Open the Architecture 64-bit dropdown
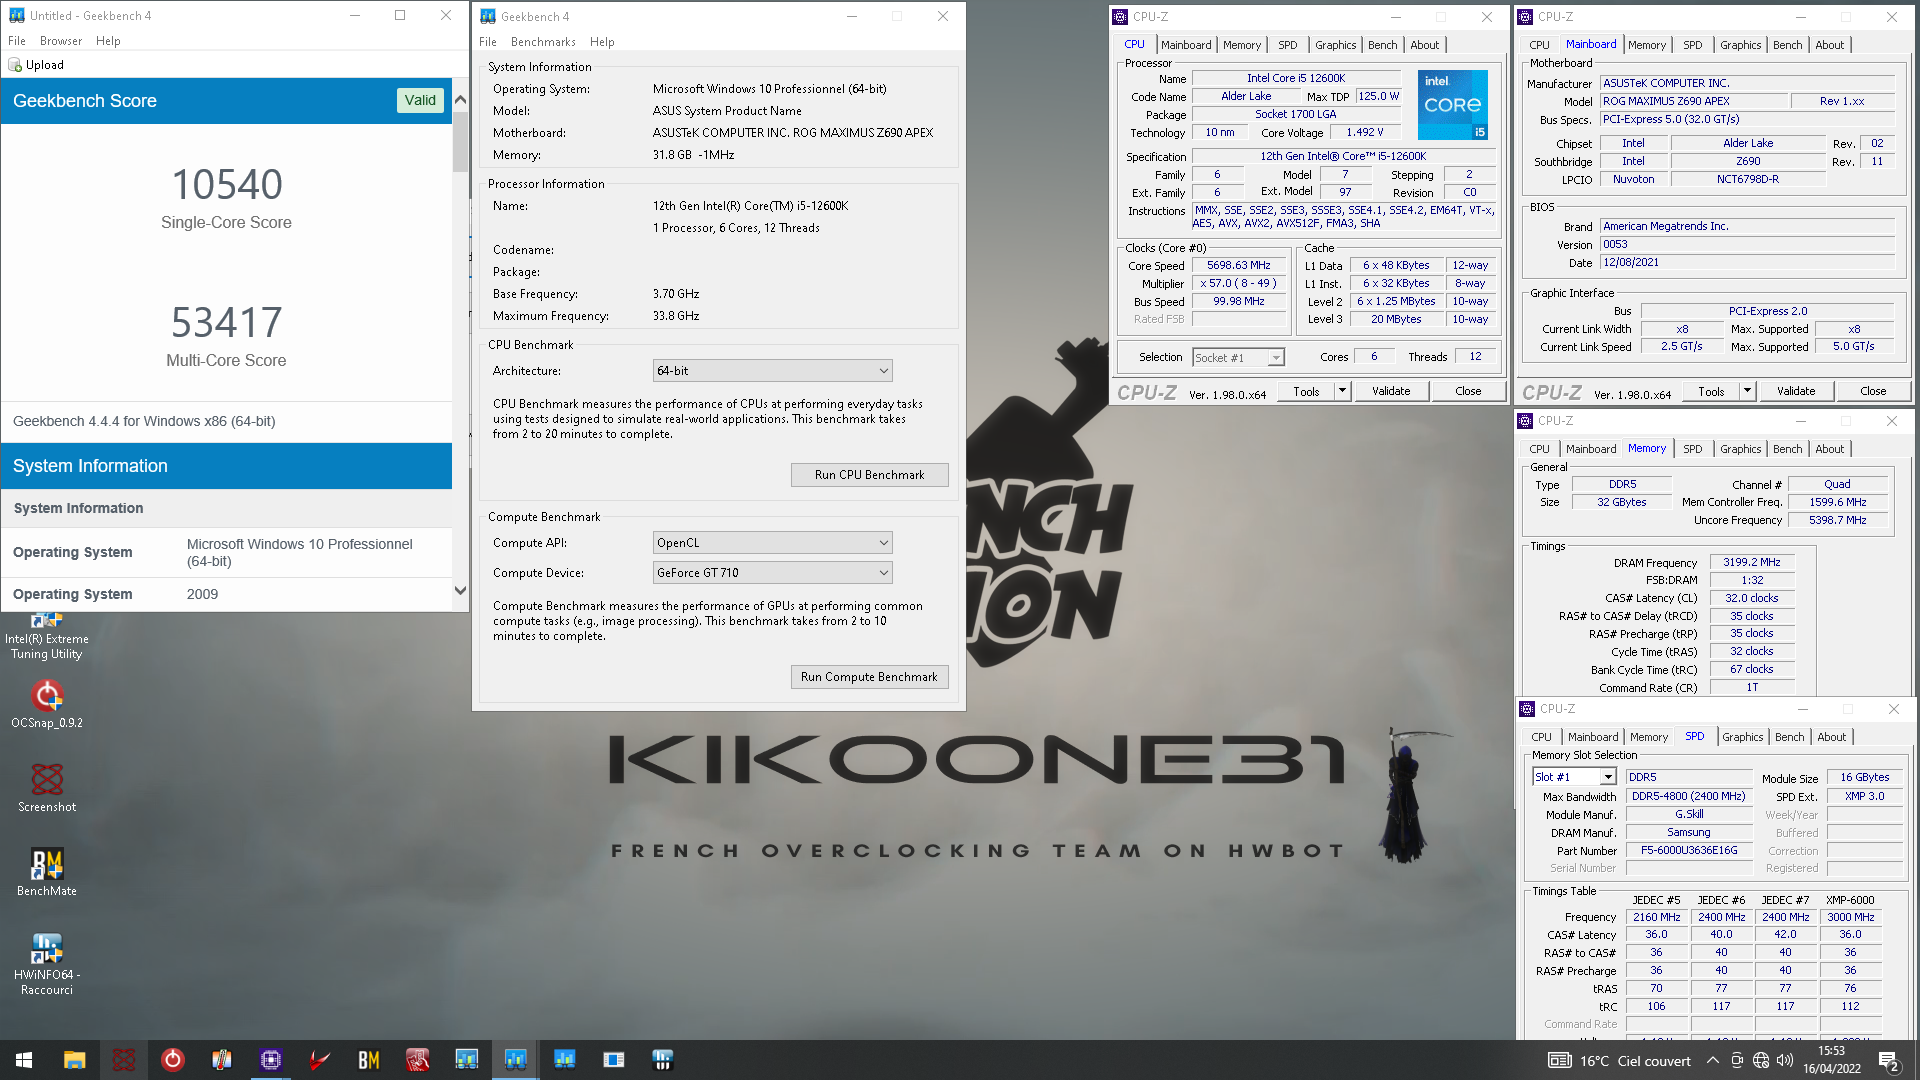 (x=772, y=371)
